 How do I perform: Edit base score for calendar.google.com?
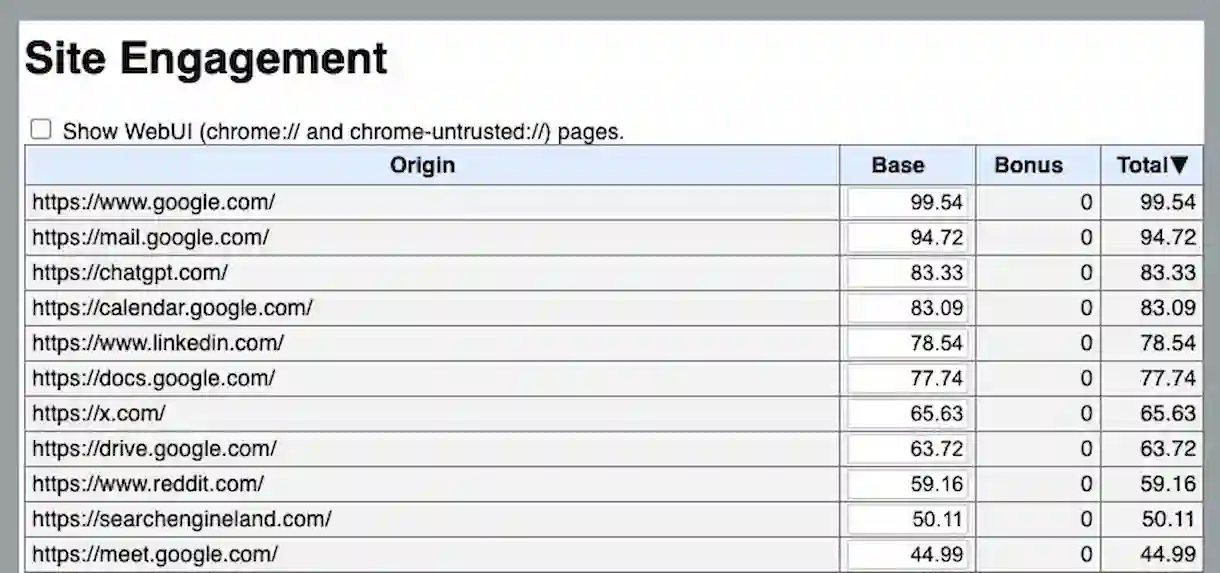click(907, 308)
